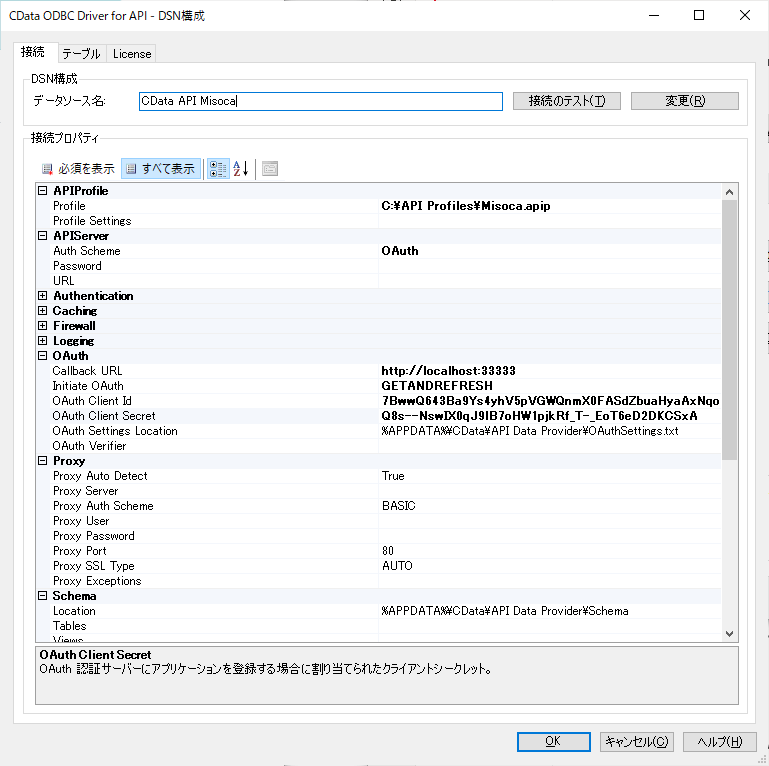Click the categorized view toolbar icon
This screenshot has width=769, height=766.
click(218, 169)
